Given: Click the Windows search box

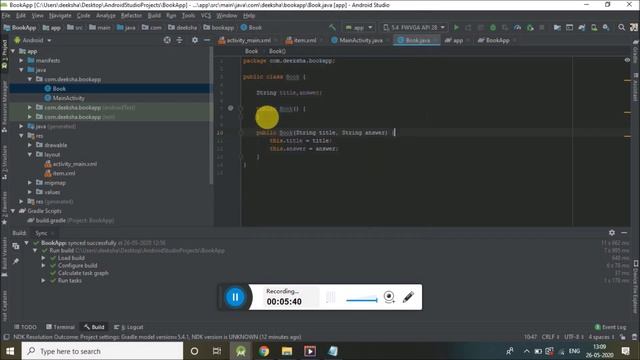Looking at the screenshot, I should [102, 351].
